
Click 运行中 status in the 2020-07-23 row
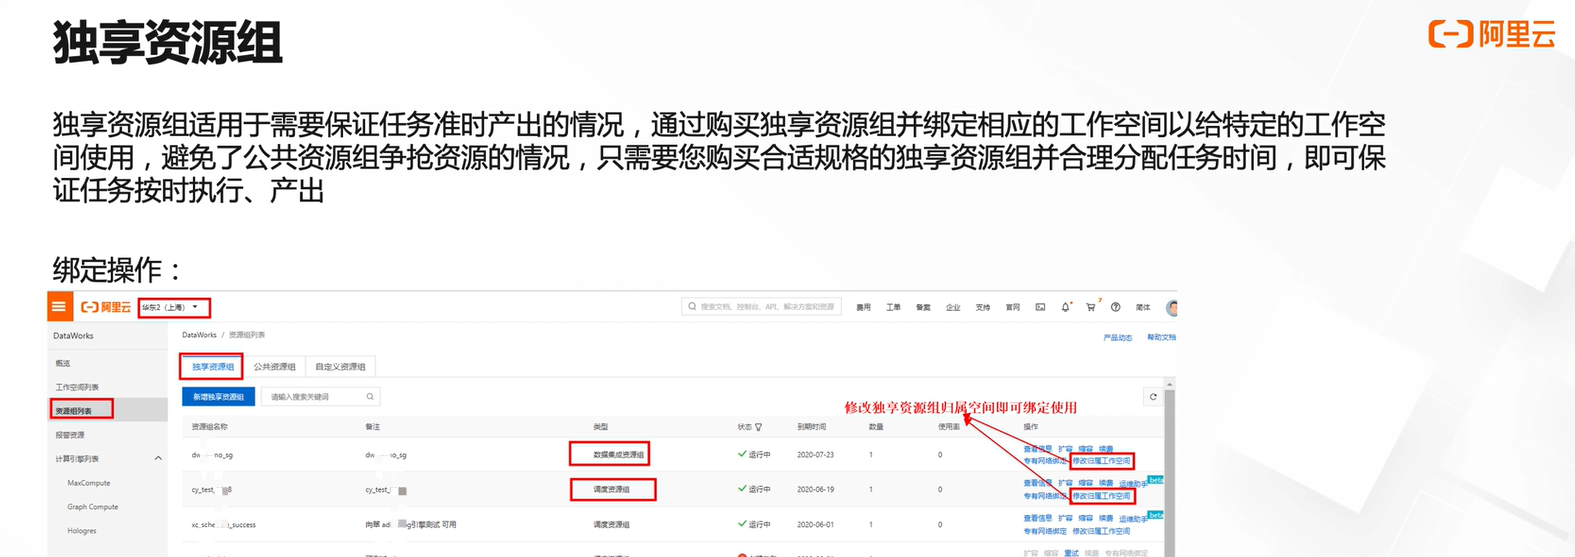pos(754,455)
